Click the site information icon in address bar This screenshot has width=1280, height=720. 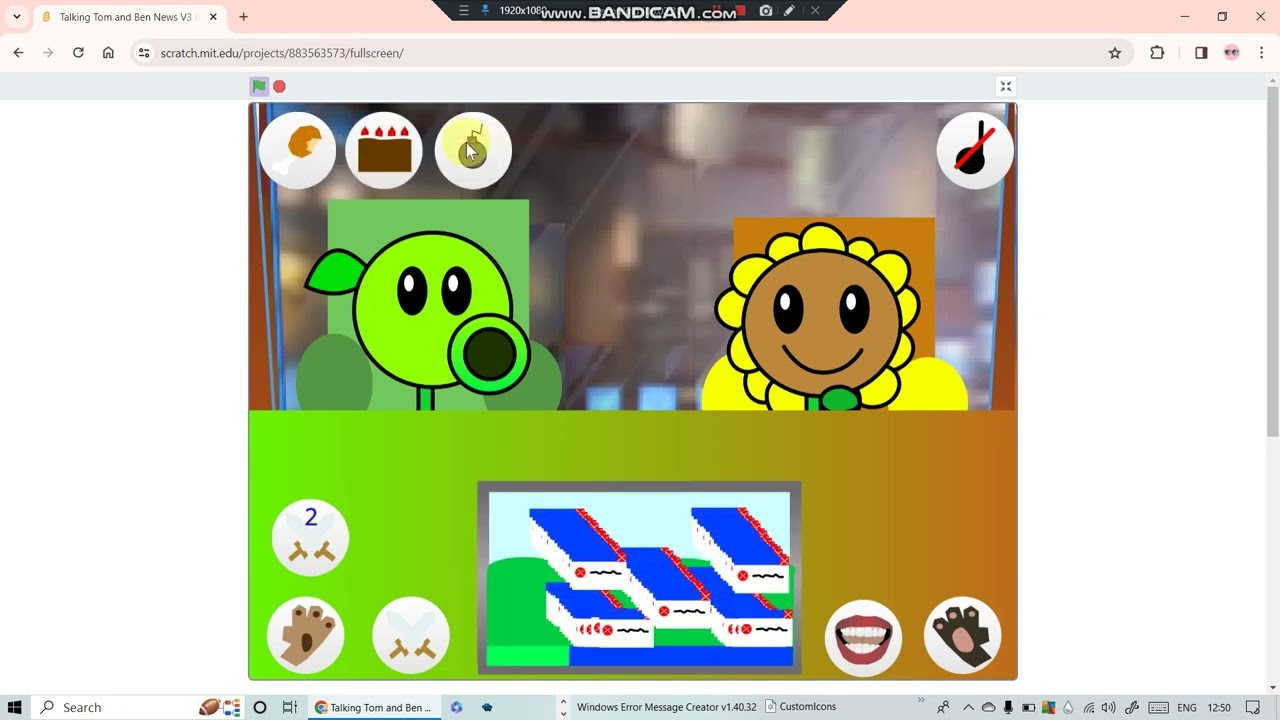[144, 53]
